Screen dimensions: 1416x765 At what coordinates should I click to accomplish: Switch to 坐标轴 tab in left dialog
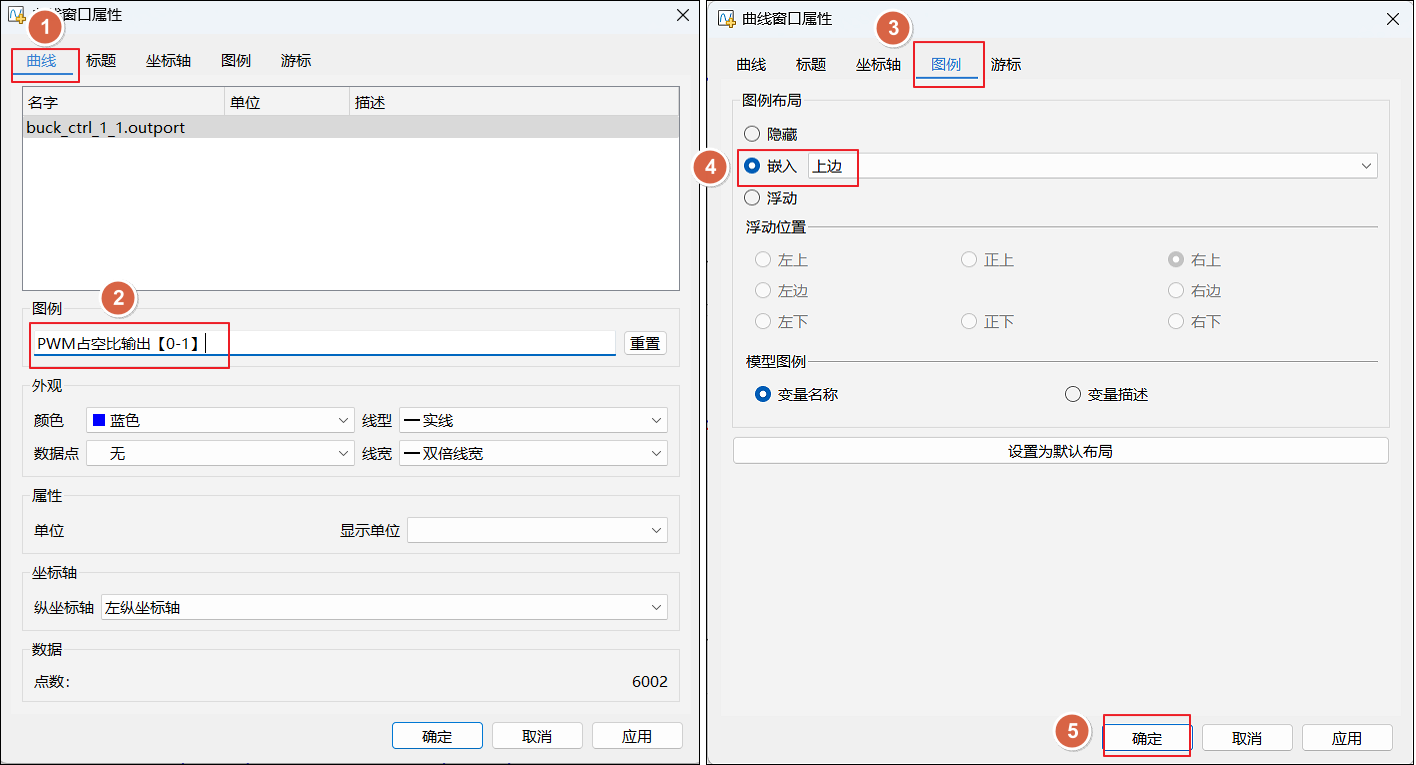click(168, 61)
